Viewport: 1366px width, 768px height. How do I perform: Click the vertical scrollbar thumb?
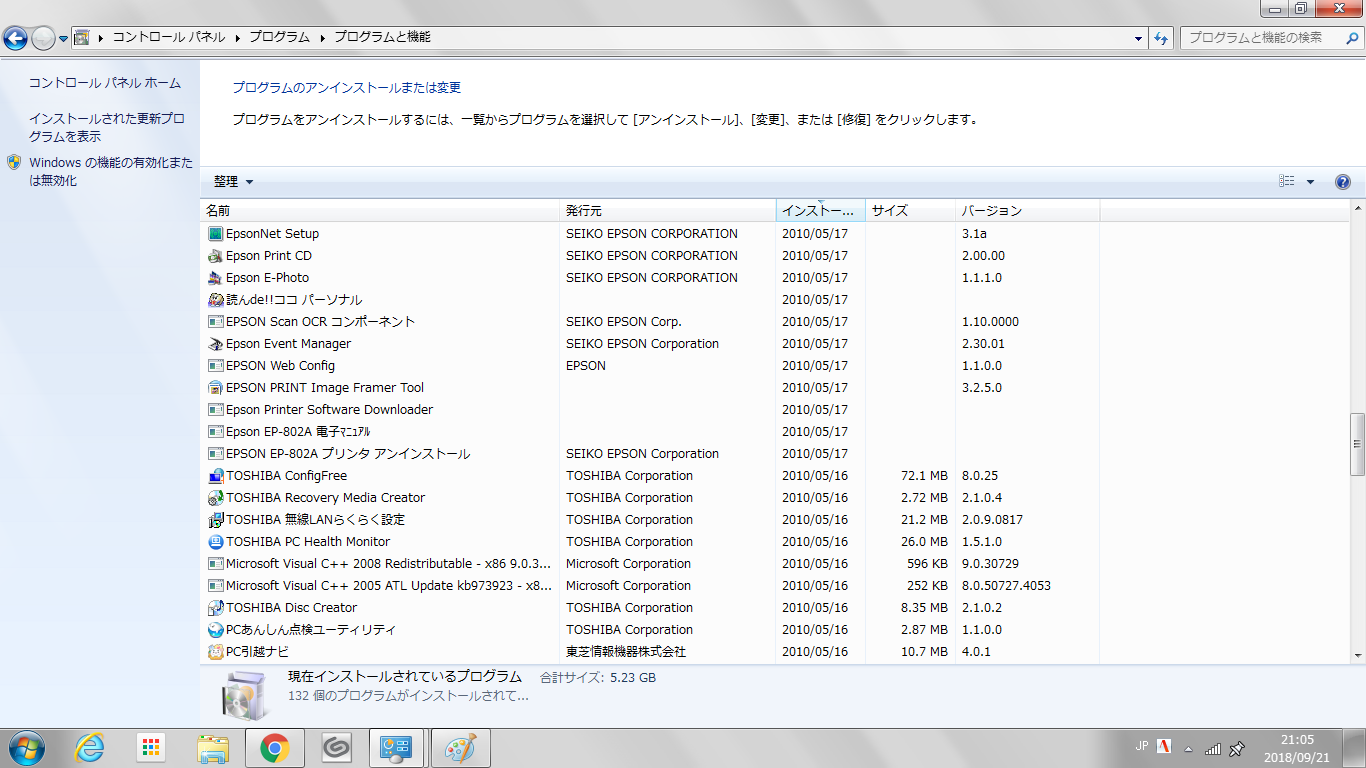[1357, 444]
